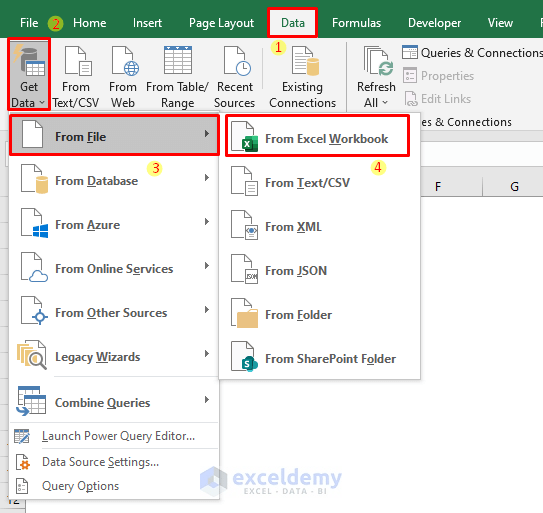Click the Properties button in ribbon

[438, 76]
